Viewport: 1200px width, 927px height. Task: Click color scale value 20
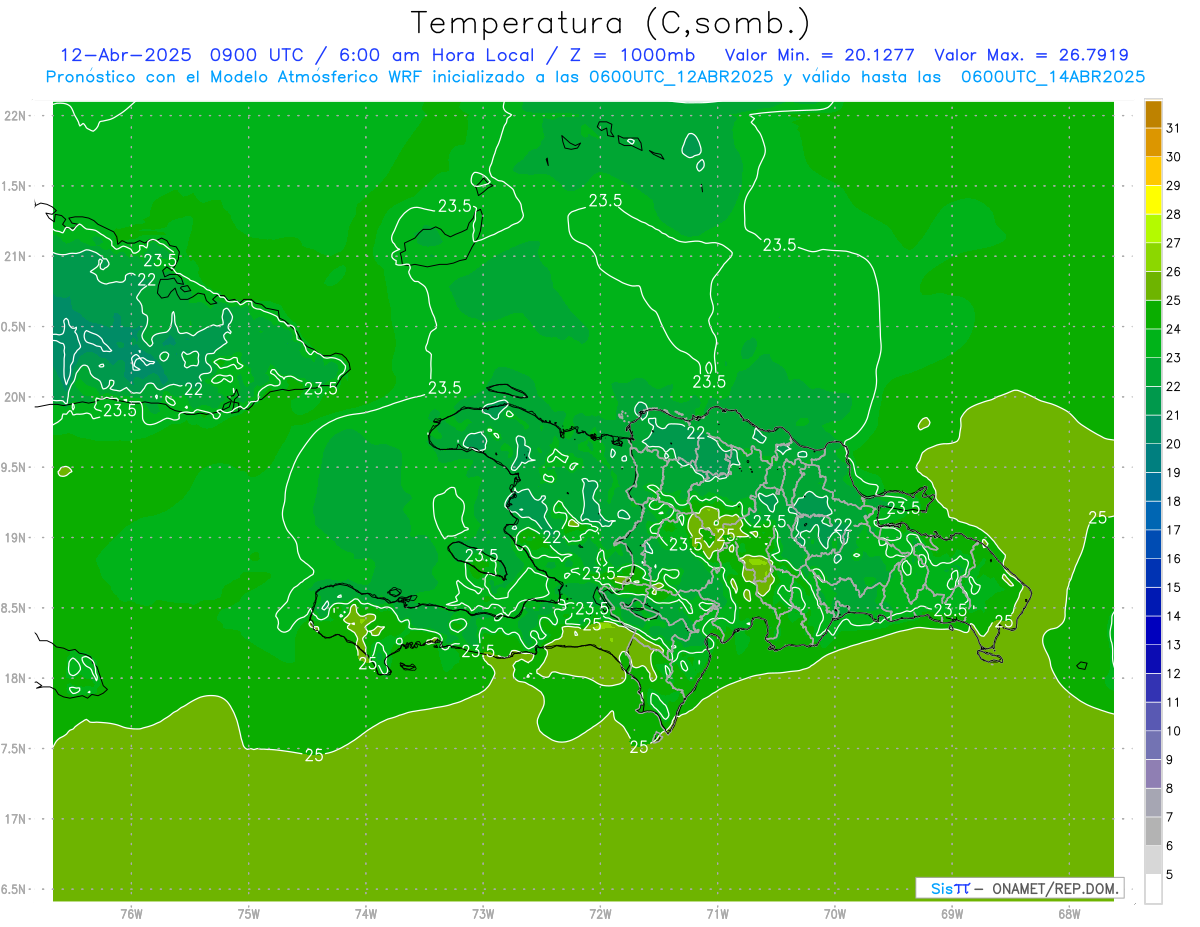pyautogui.click(x=1173, y=444)
